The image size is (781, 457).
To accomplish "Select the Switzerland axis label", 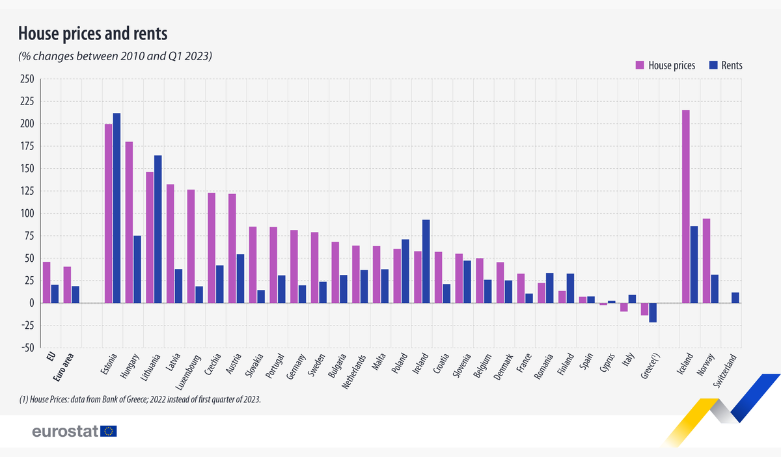I will click(724, 371).
